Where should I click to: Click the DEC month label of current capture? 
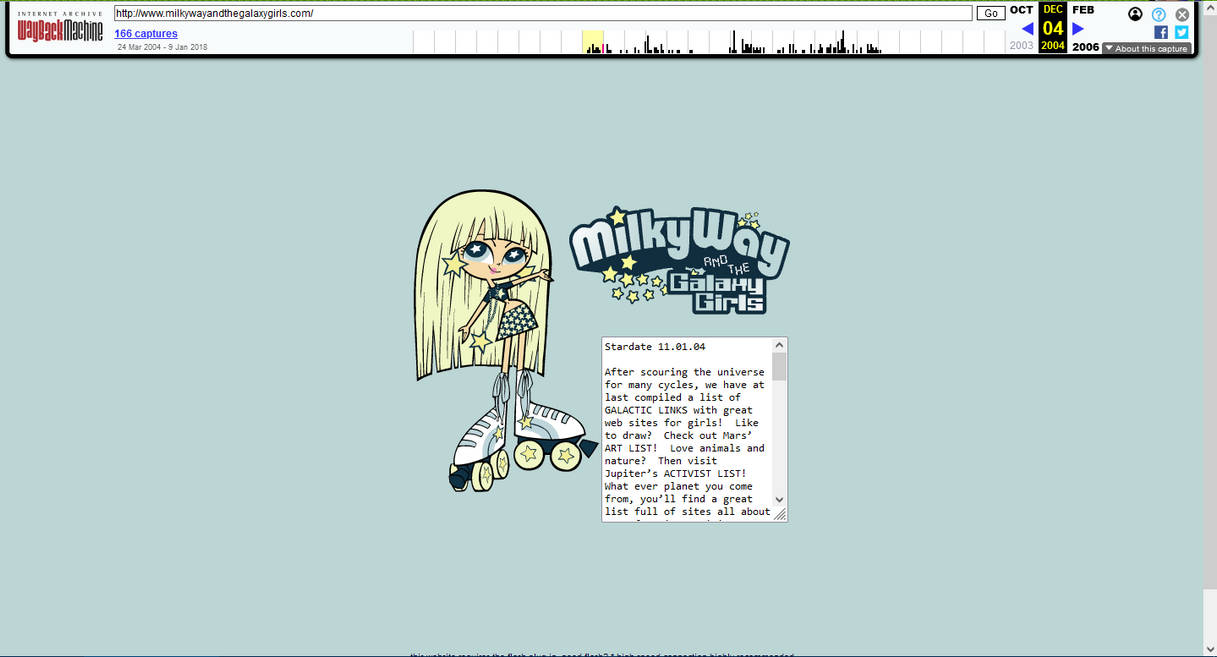click(1053, 9)
